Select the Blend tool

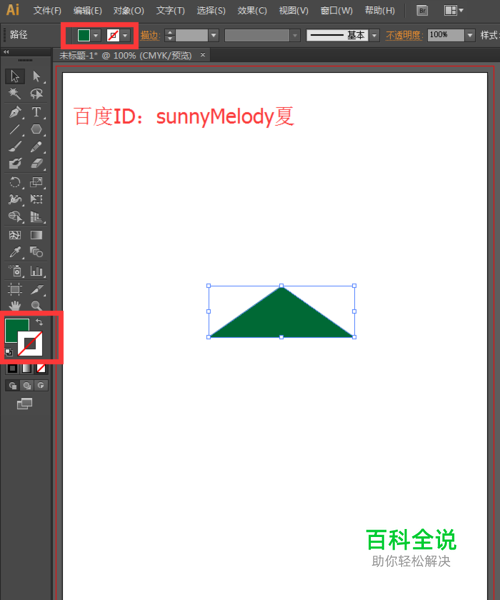36,252
